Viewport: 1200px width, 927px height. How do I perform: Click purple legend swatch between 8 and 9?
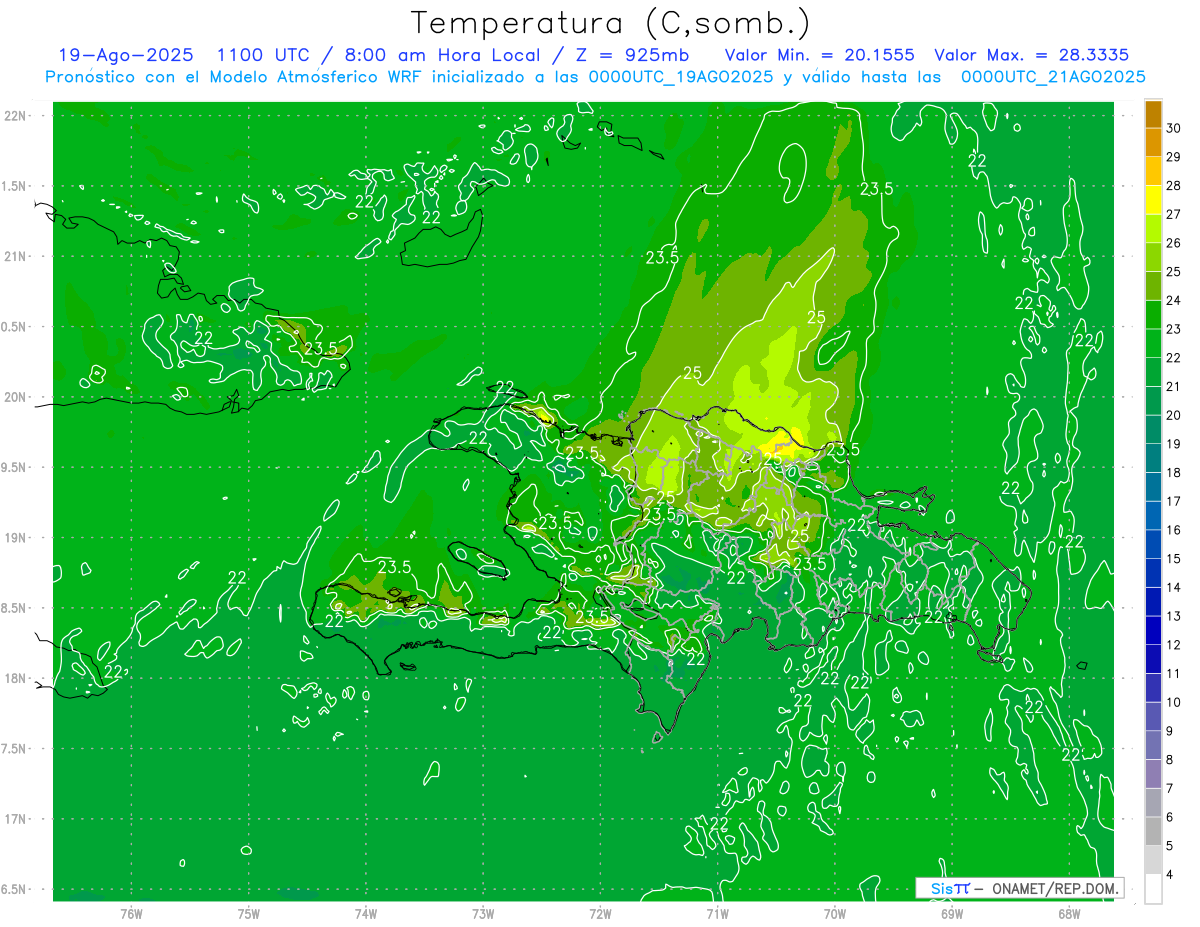[x=1153, y=745]
